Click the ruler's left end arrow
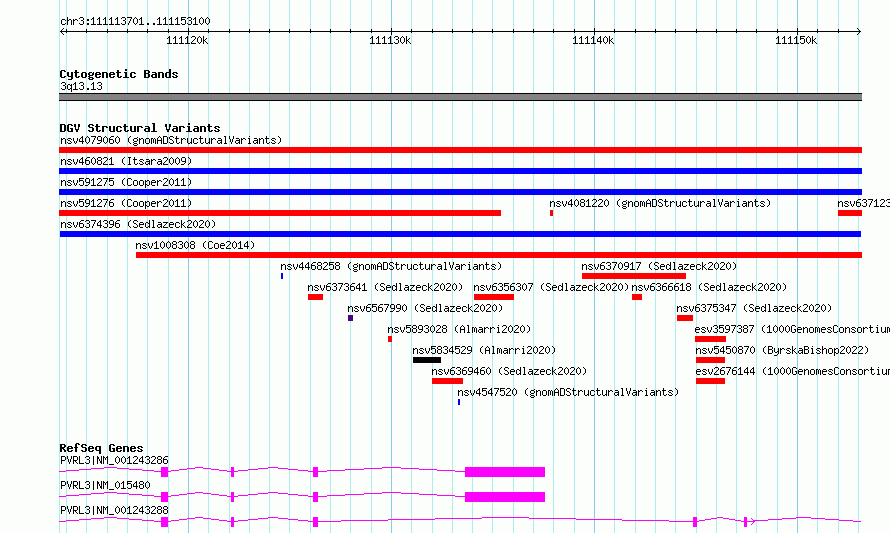 [x=62, y=32]
